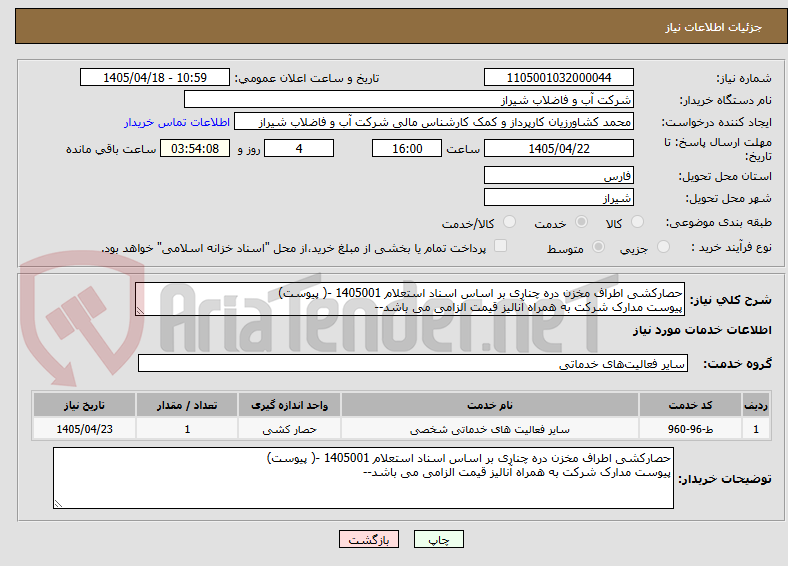Click the remaining time field 03:54:08
Screen dimensions: 788x566
(195, 148)
